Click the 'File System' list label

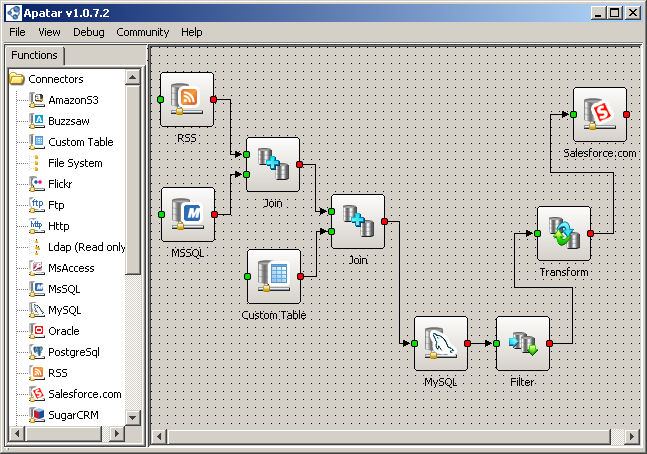tap(75, 163)
